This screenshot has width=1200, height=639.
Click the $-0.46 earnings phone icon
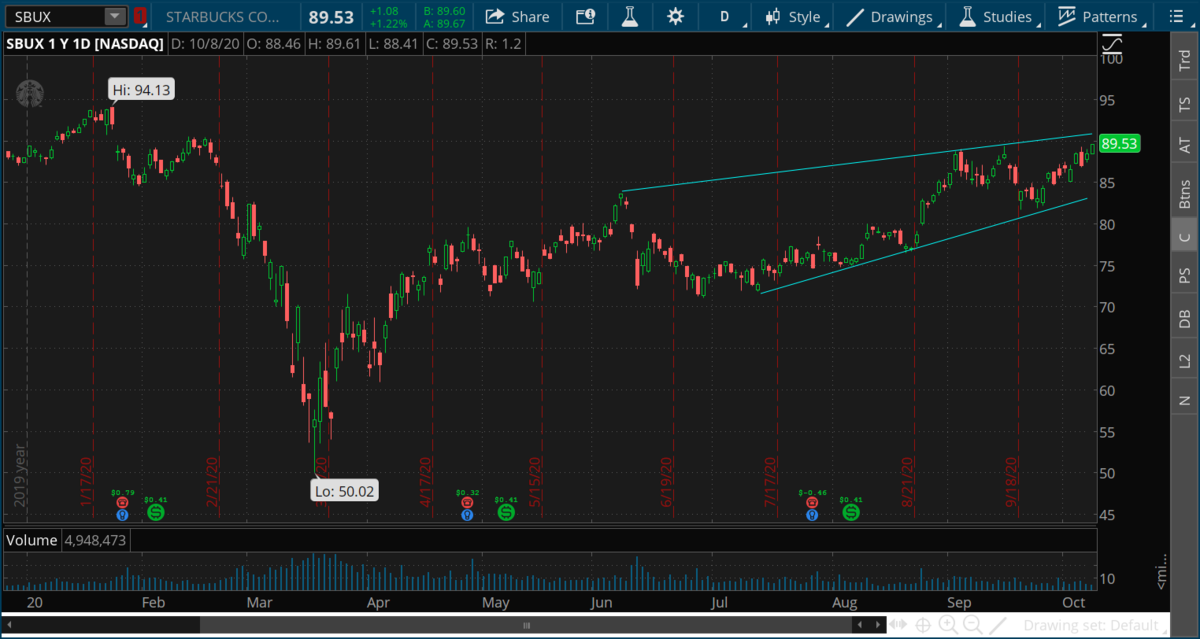pyautogui.click(x=812, y=503)
